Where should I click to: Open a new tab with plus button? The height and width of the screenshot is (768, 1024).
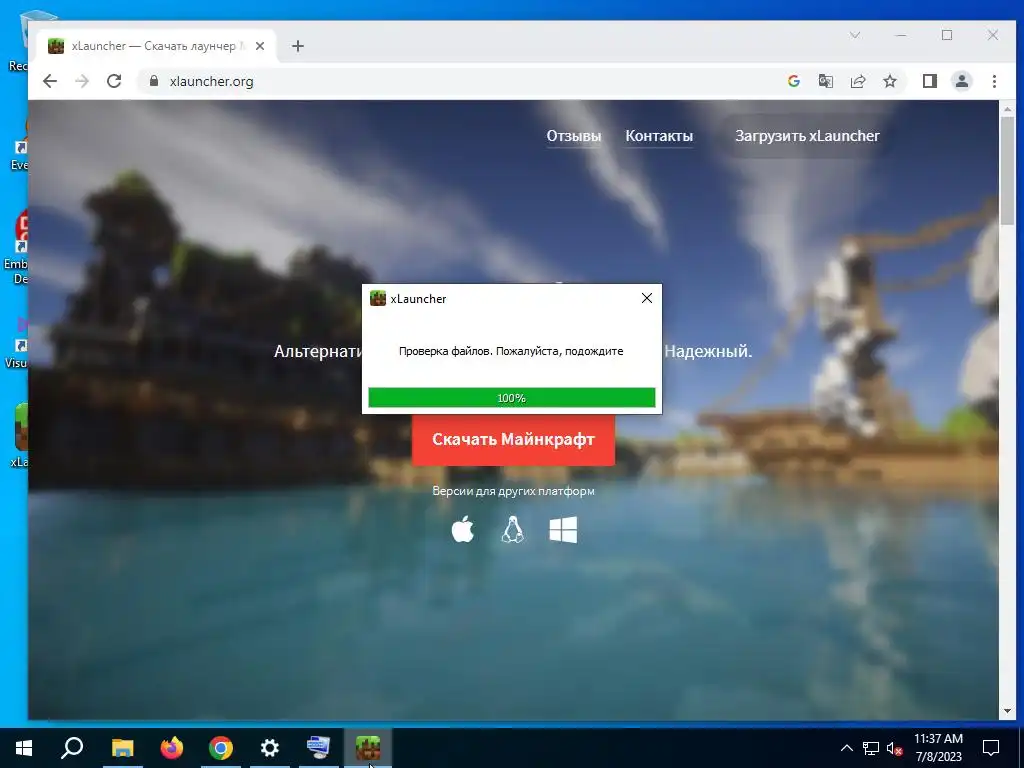pyautogui.click(x=298, y=46)
